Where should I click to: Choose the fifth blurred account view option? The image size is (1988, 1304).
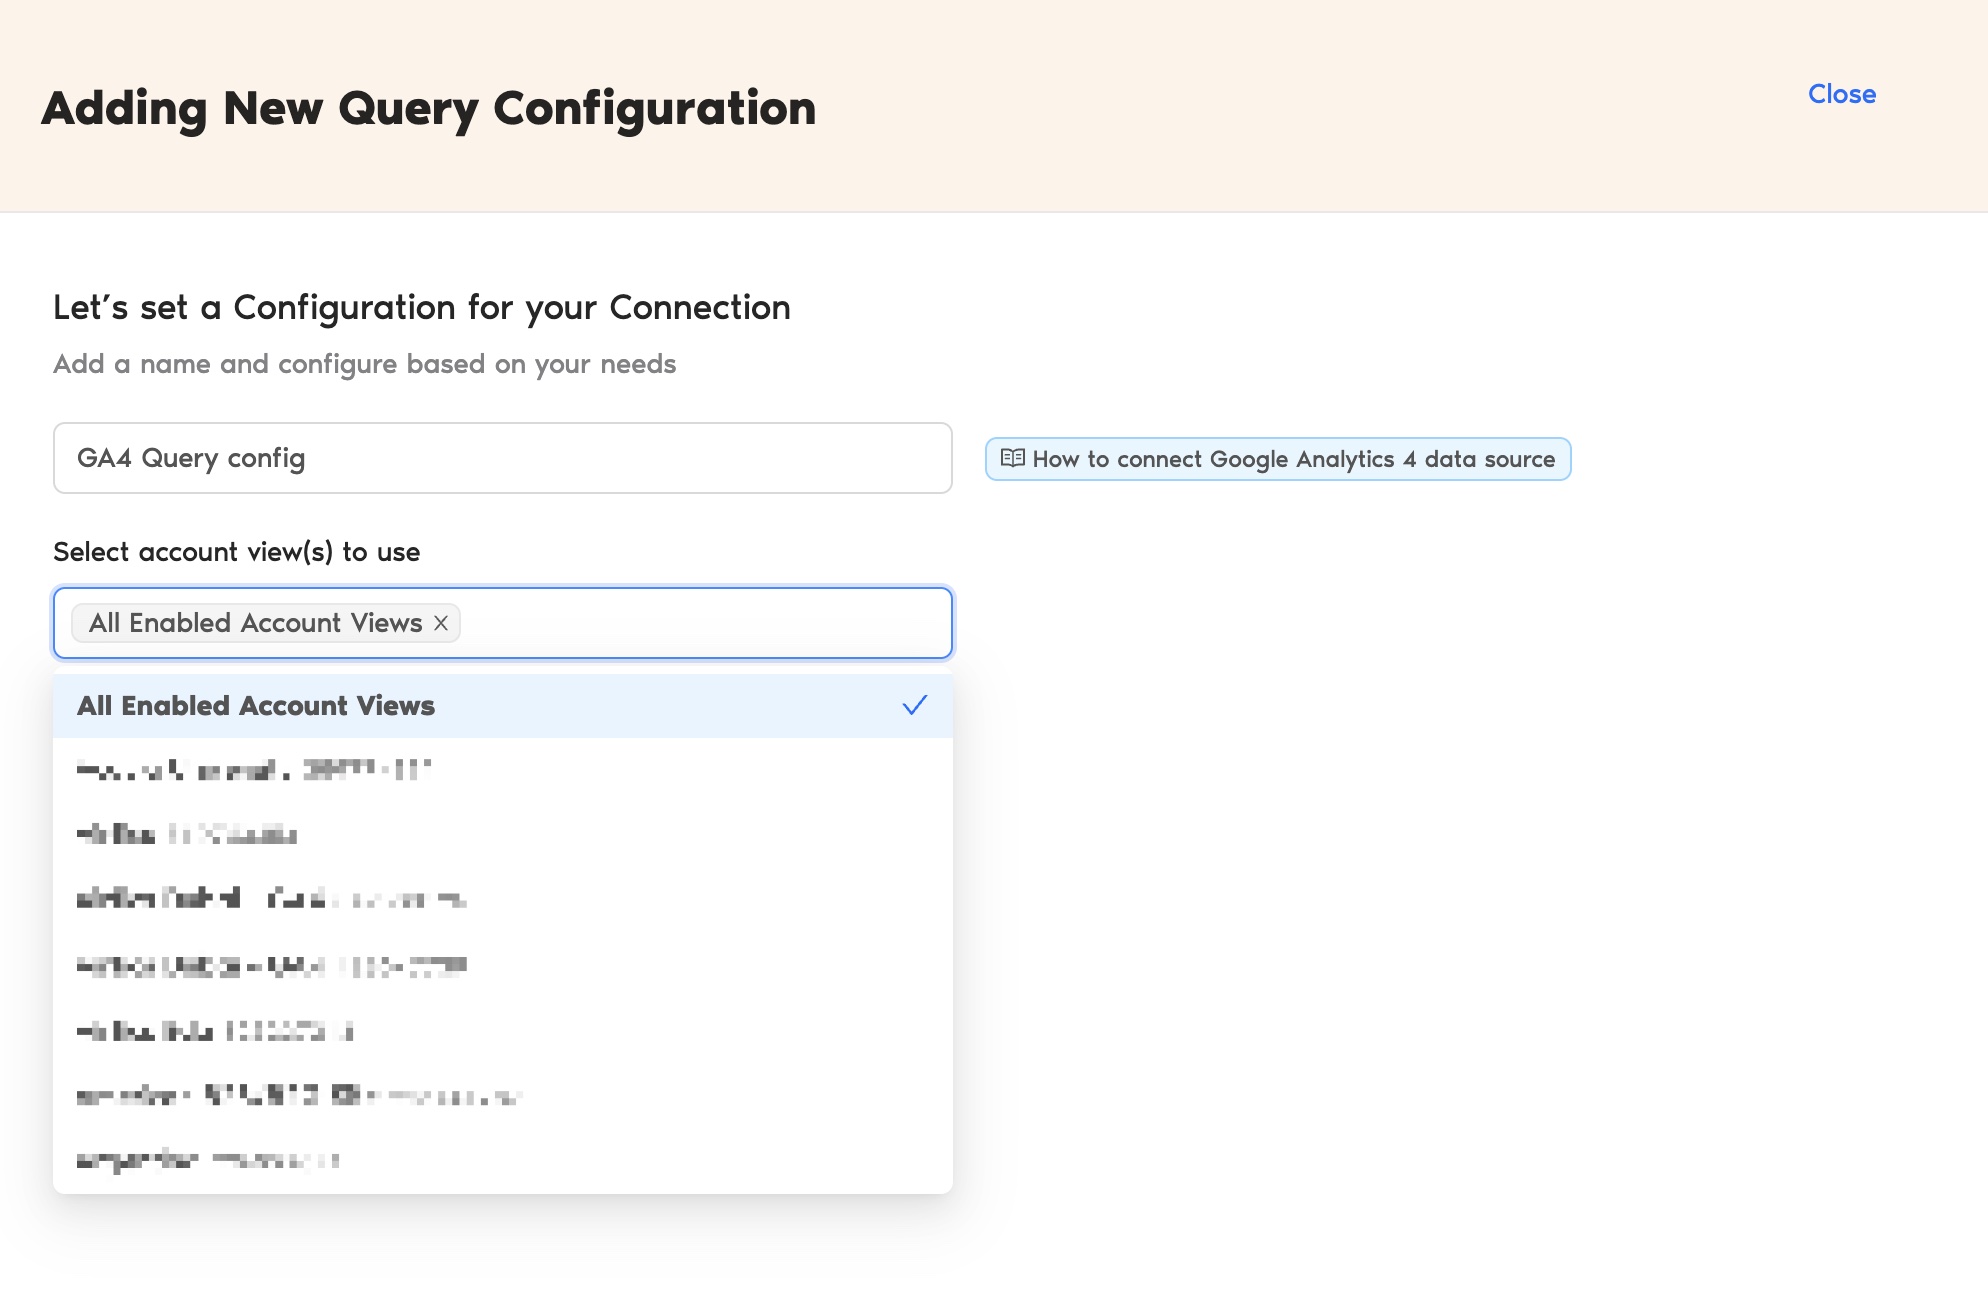pyautogui.click(x=214, y=1031)
